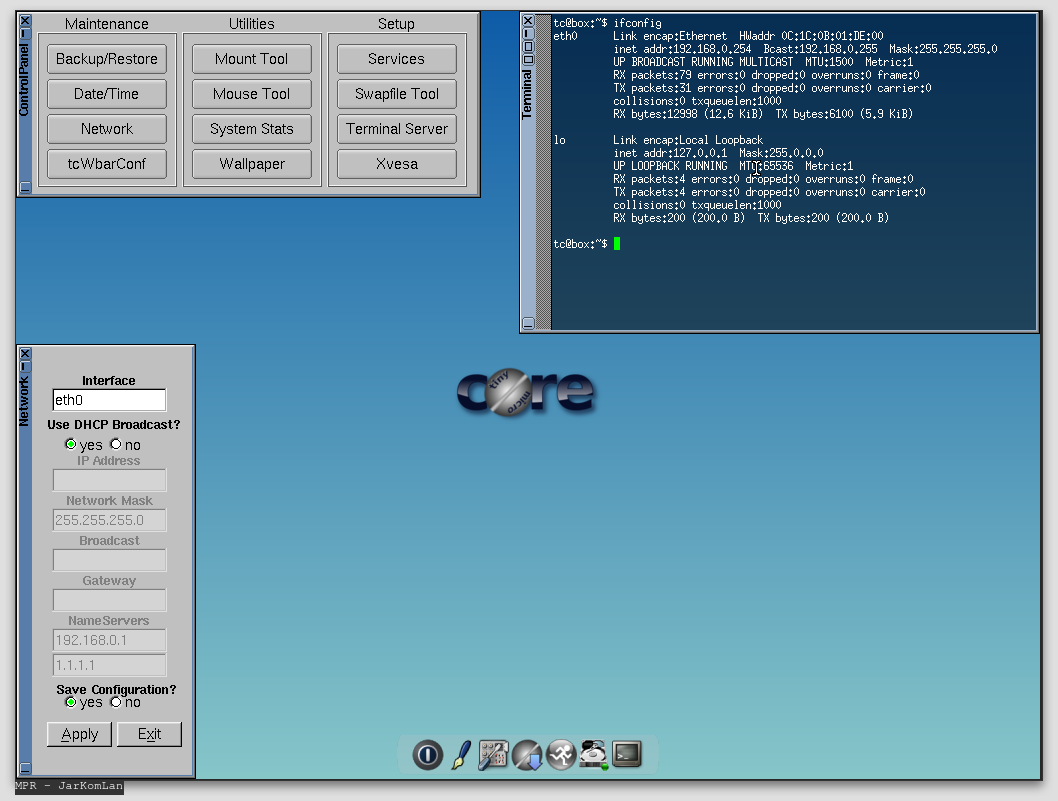Click the Tiny Core logo on the desktop
Image resolution: width=1058 pixels, height=801 pixels.
coord(527,393)
